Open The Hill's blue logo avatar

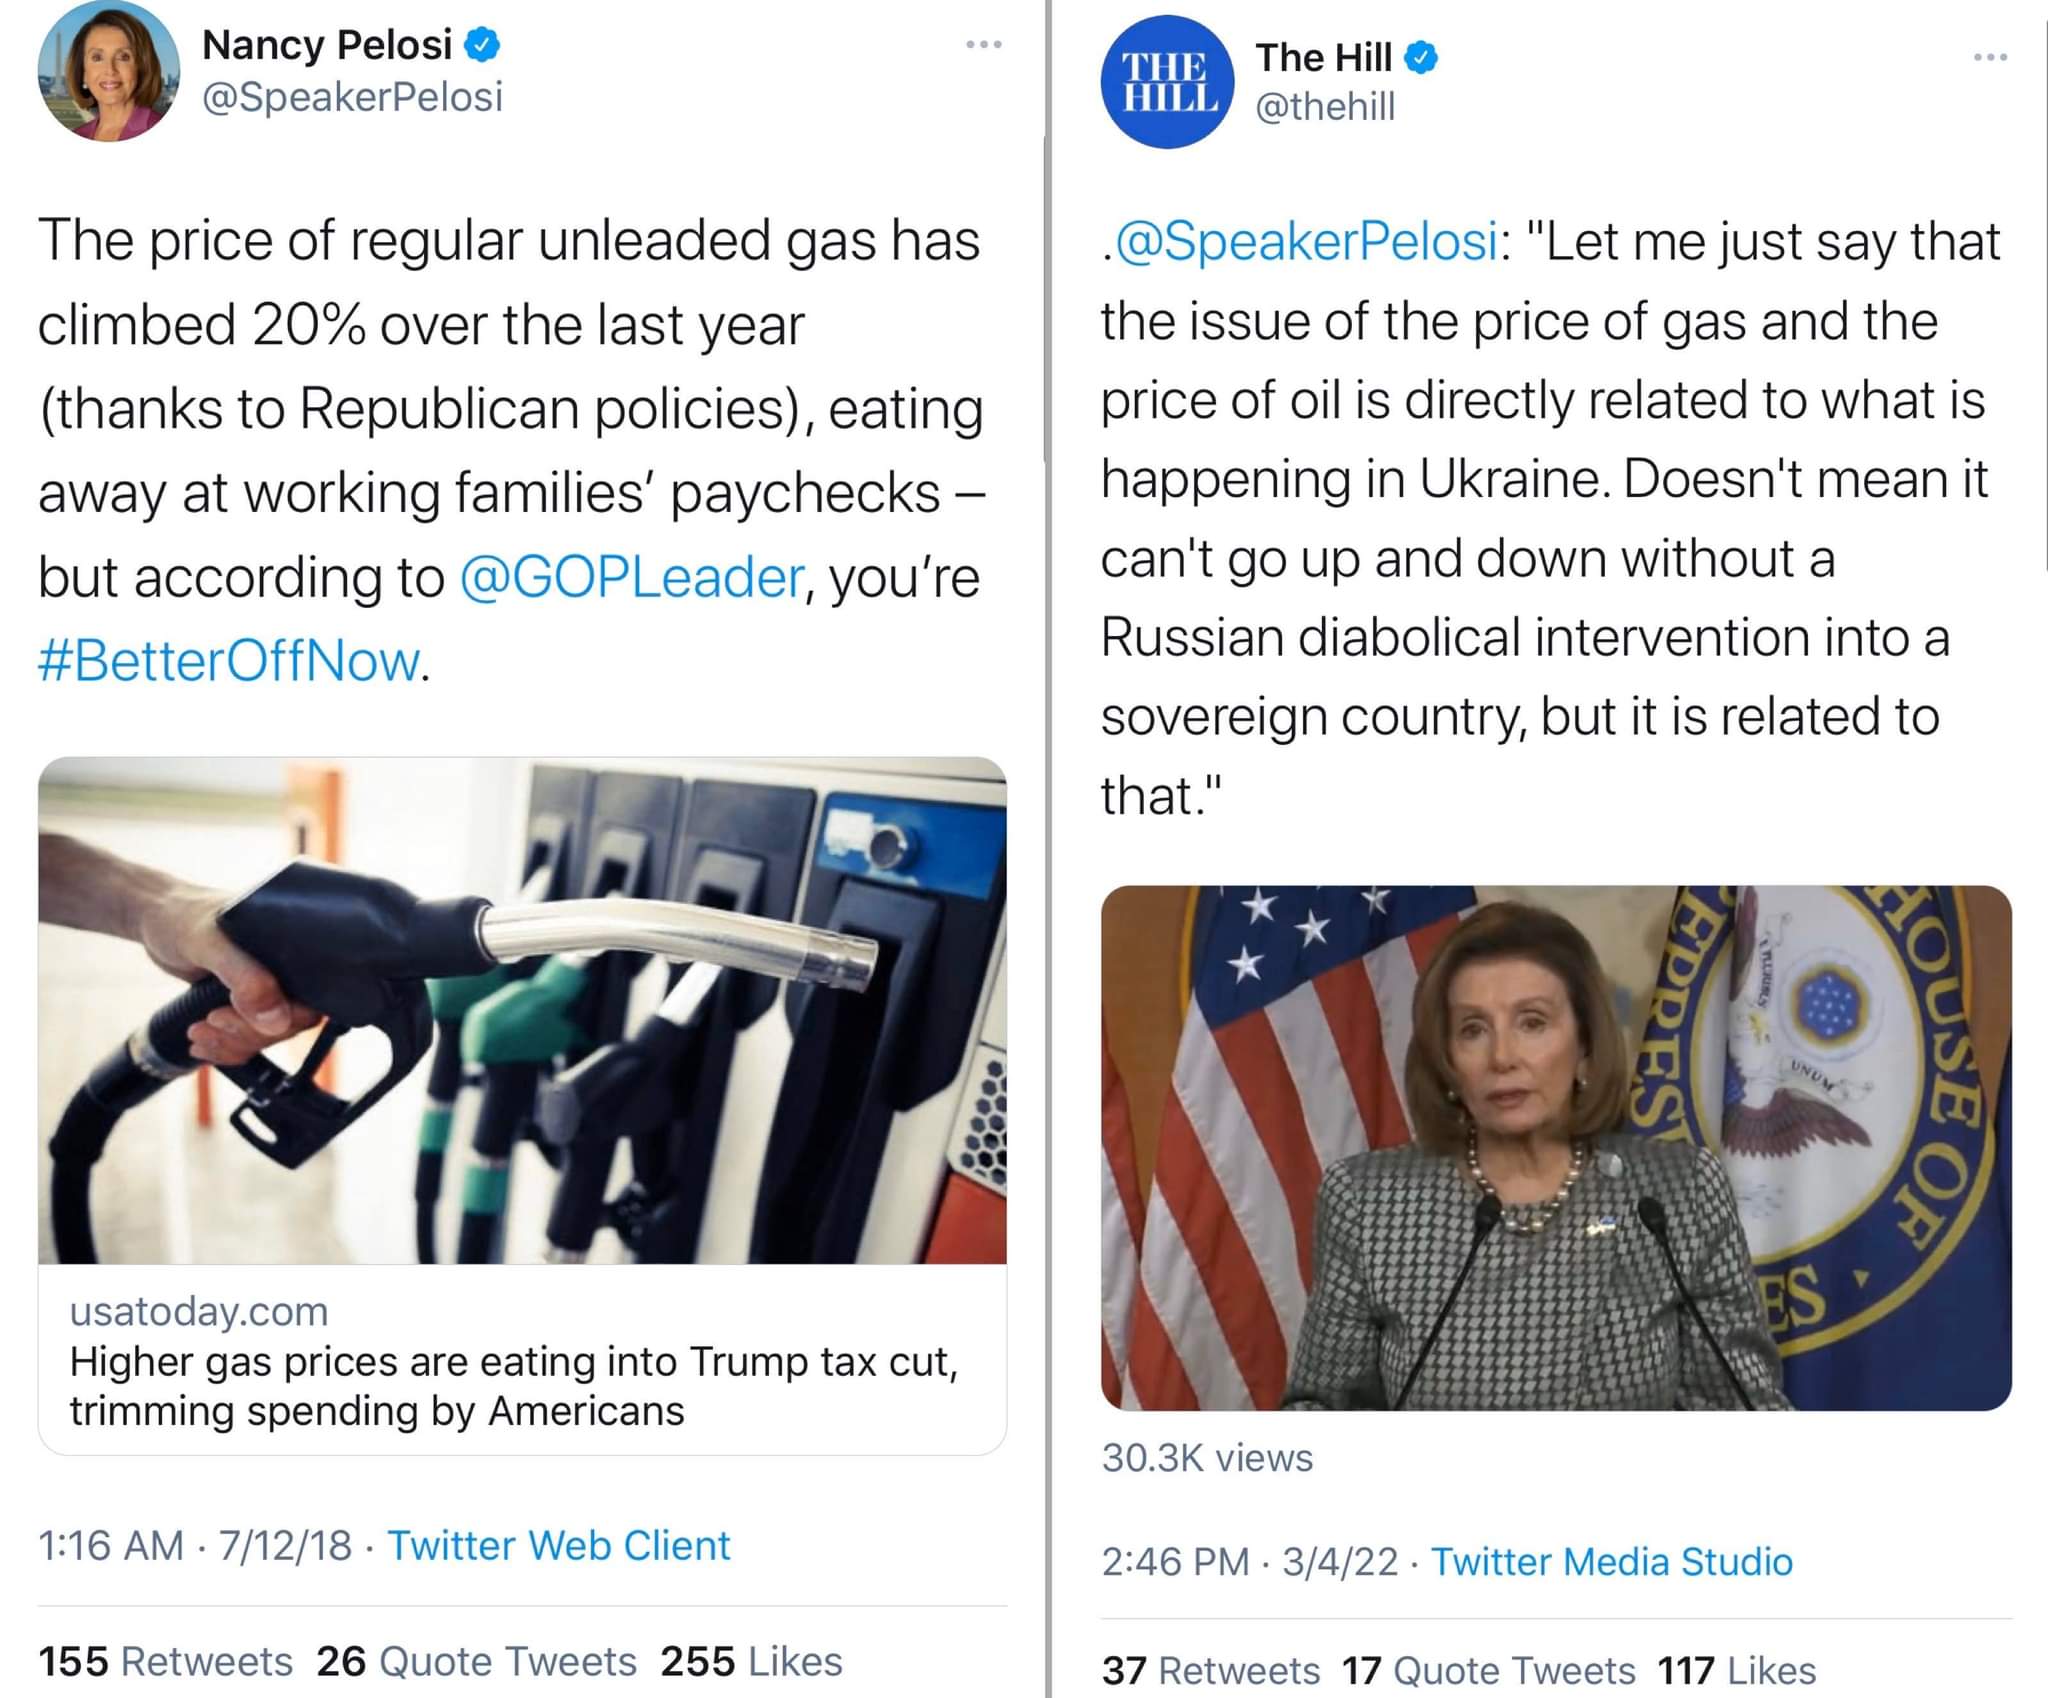click(x=1168, y=82)
